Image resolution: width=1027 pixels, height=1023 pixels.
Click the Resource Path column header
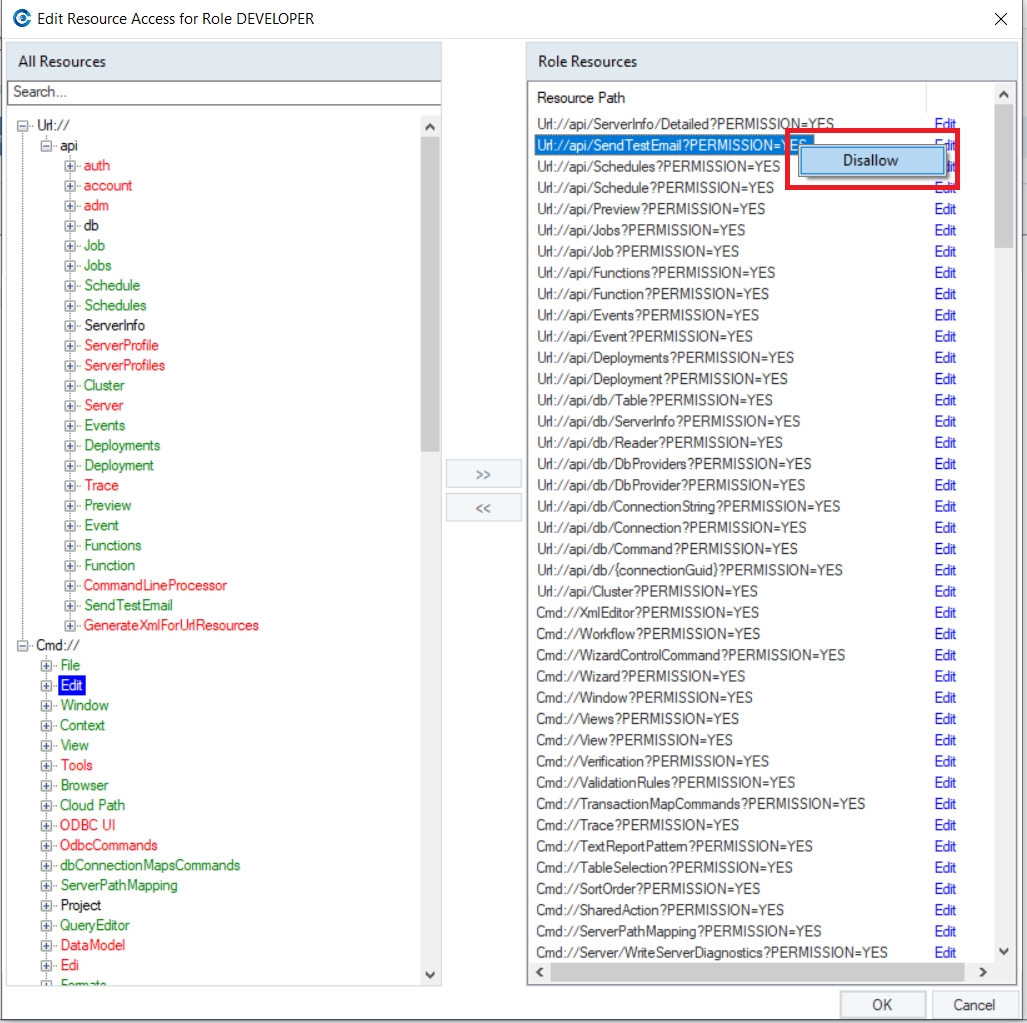581,98
